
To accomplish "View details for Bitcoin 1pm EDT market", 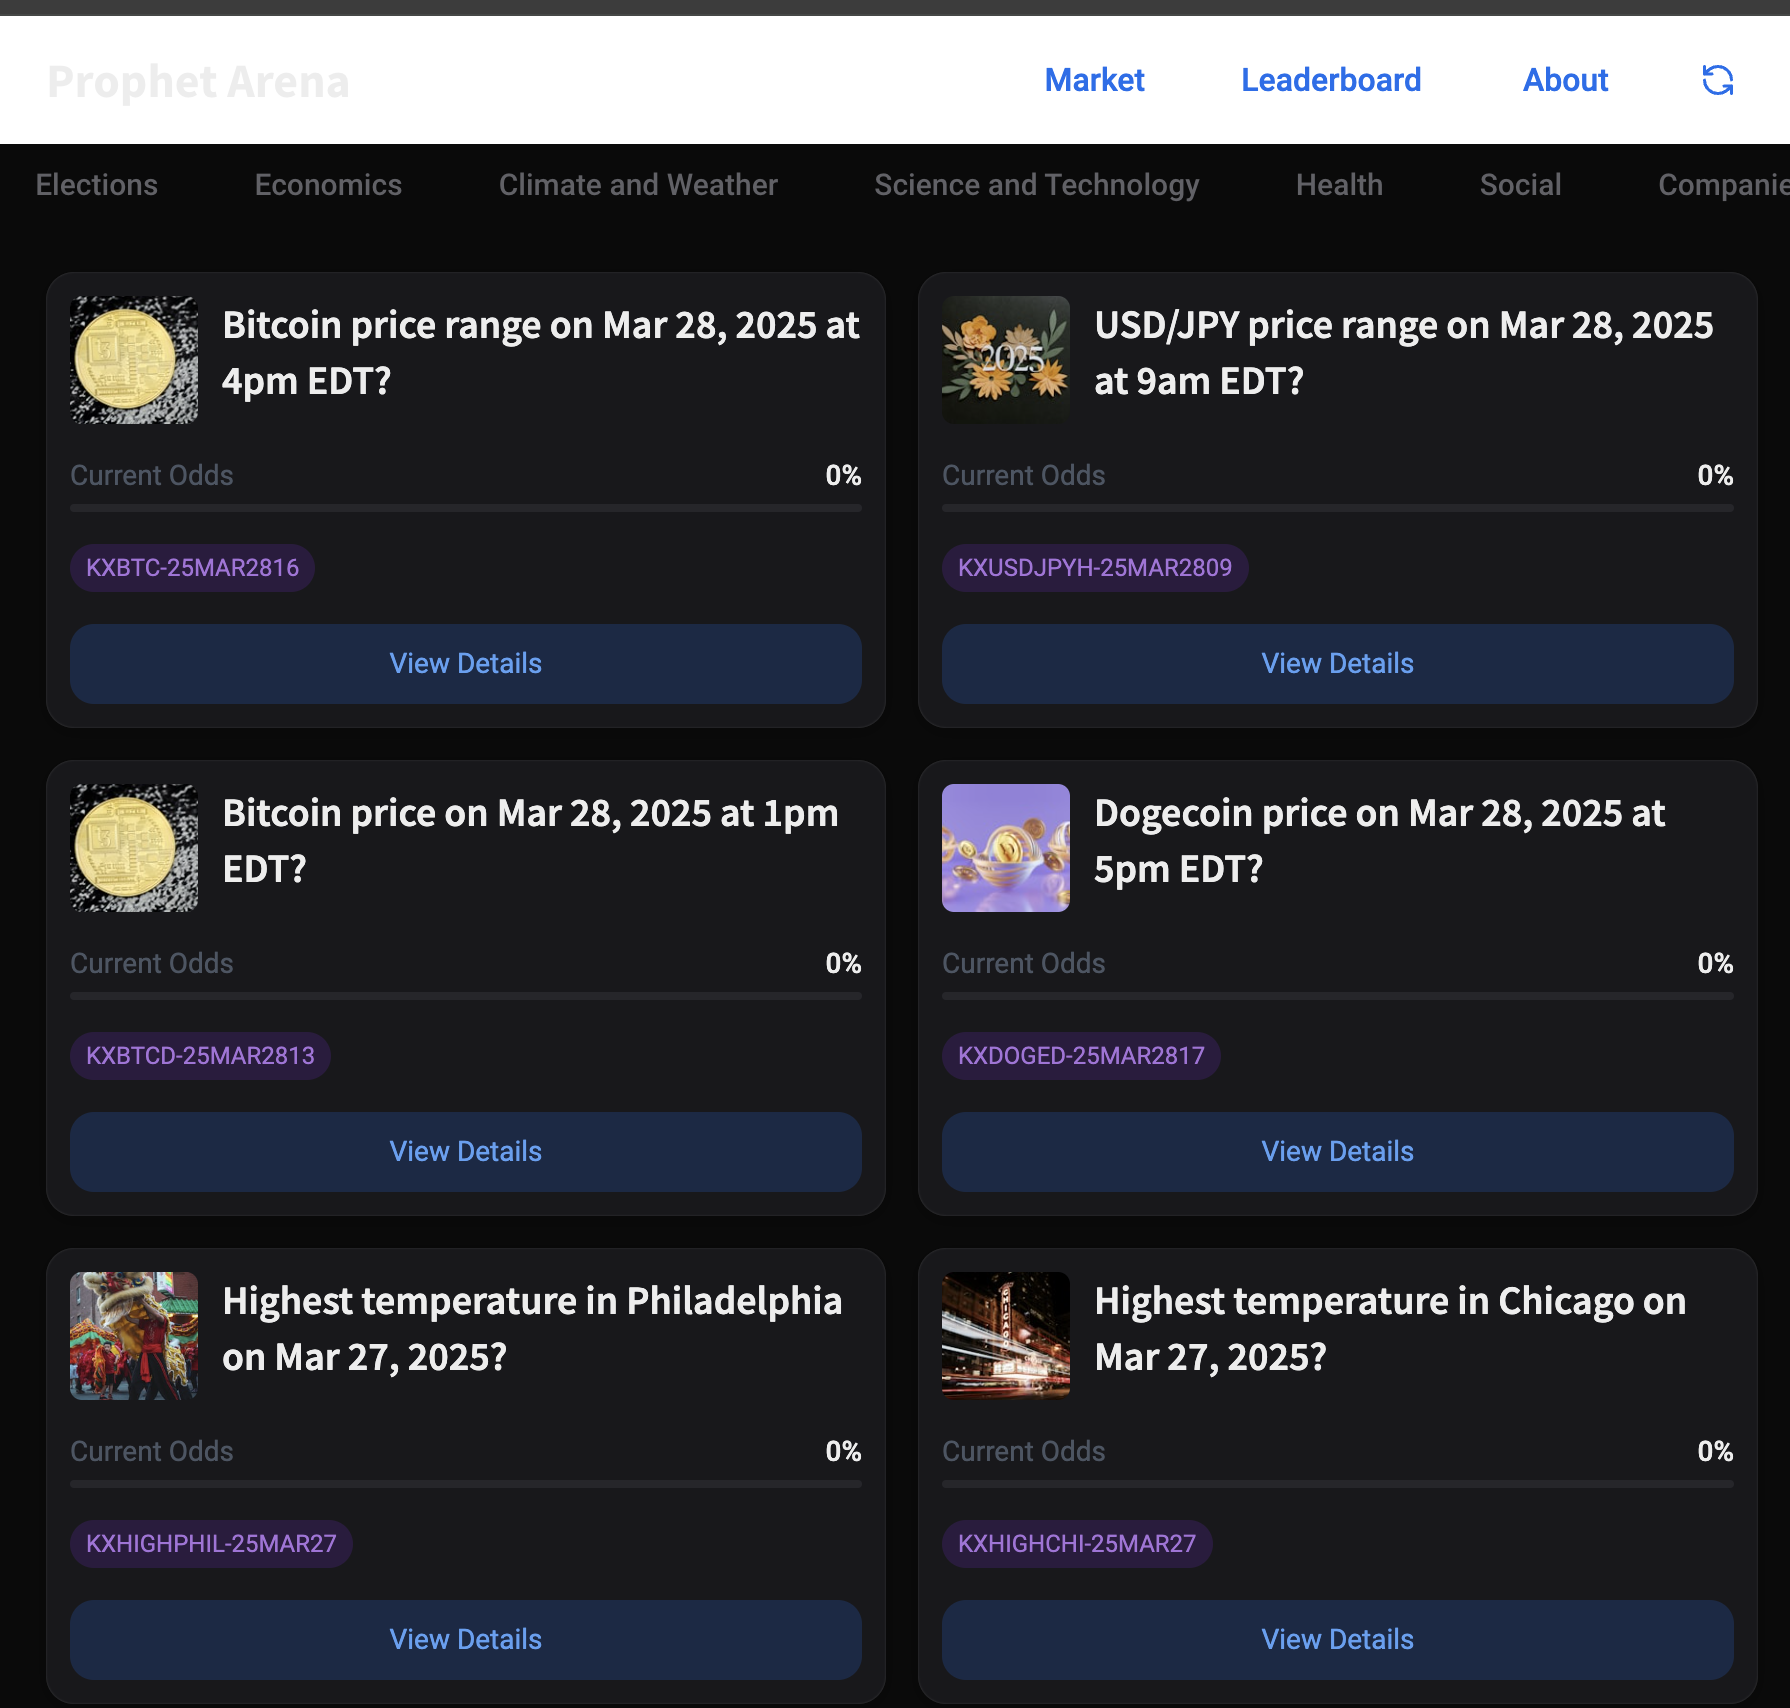I will point(466,1152).
